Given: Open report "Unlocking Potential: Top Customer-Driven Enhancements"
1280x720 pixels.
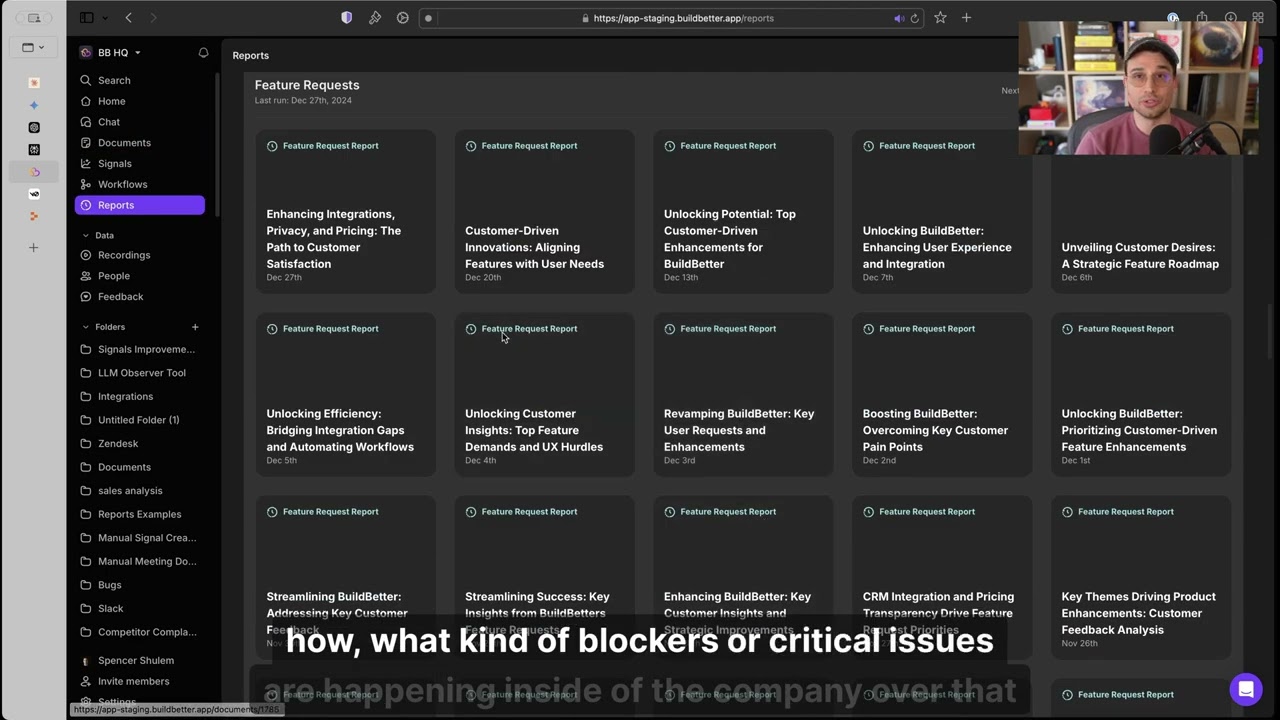Looking at the screenshot, I should [743, 211].
